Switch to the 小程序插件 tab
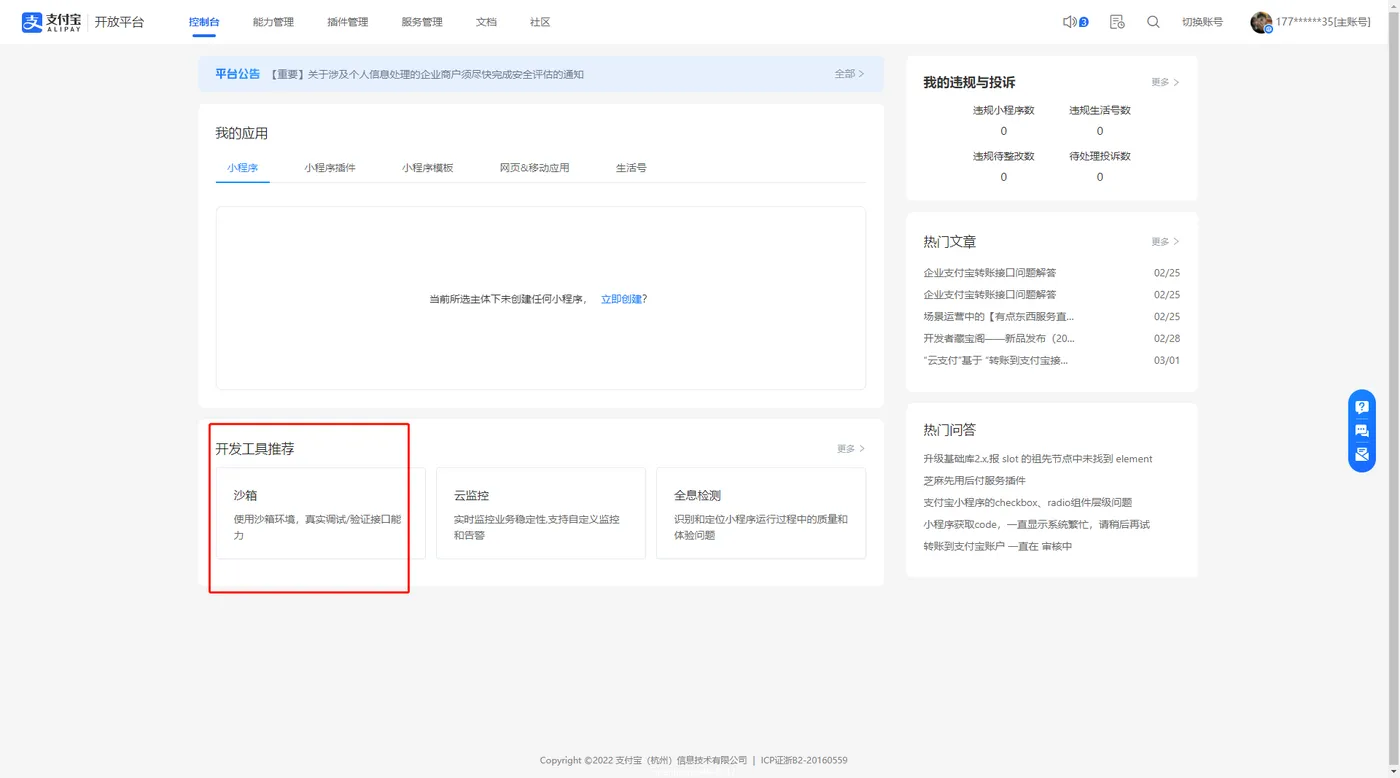This screenshot has height=778, width=1400. (x=330, y=168)
